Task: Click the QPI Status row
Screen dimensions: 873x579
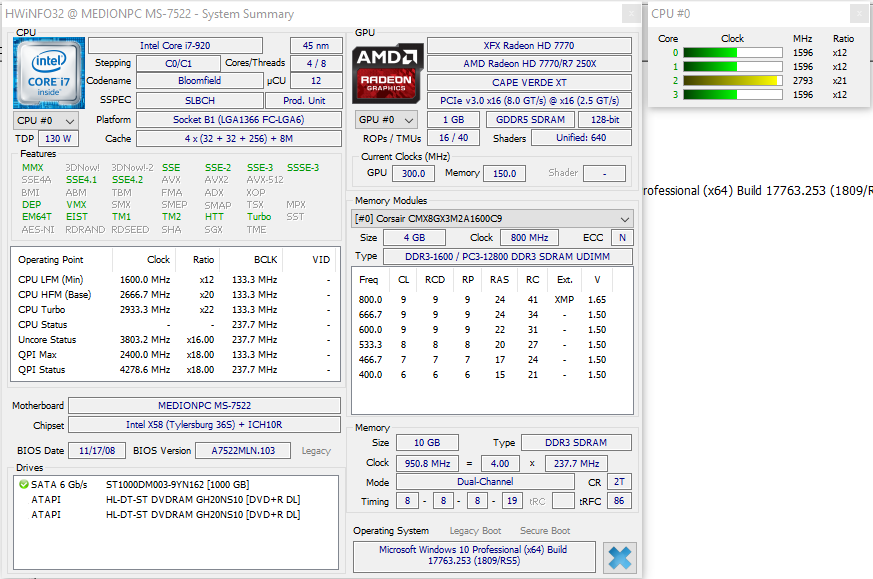Action: (x=175, y=370)
